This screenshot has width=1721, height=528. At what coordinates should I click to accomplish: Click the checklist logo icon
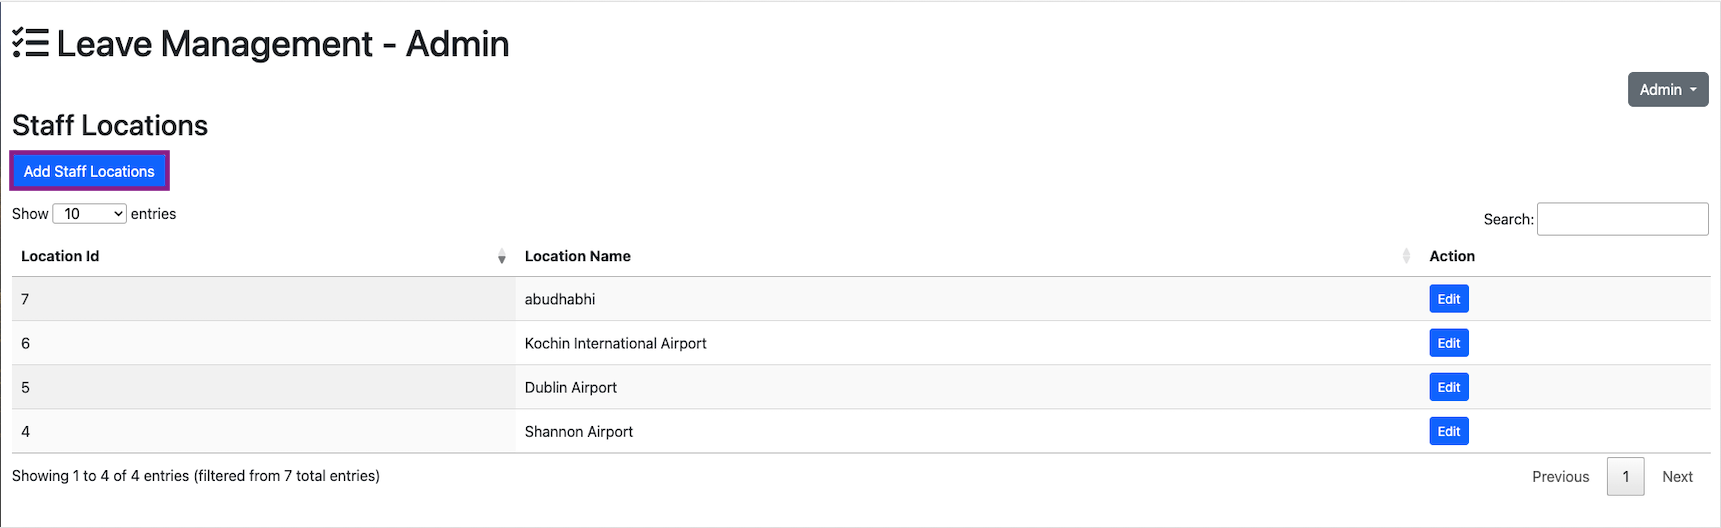(30, 44)
